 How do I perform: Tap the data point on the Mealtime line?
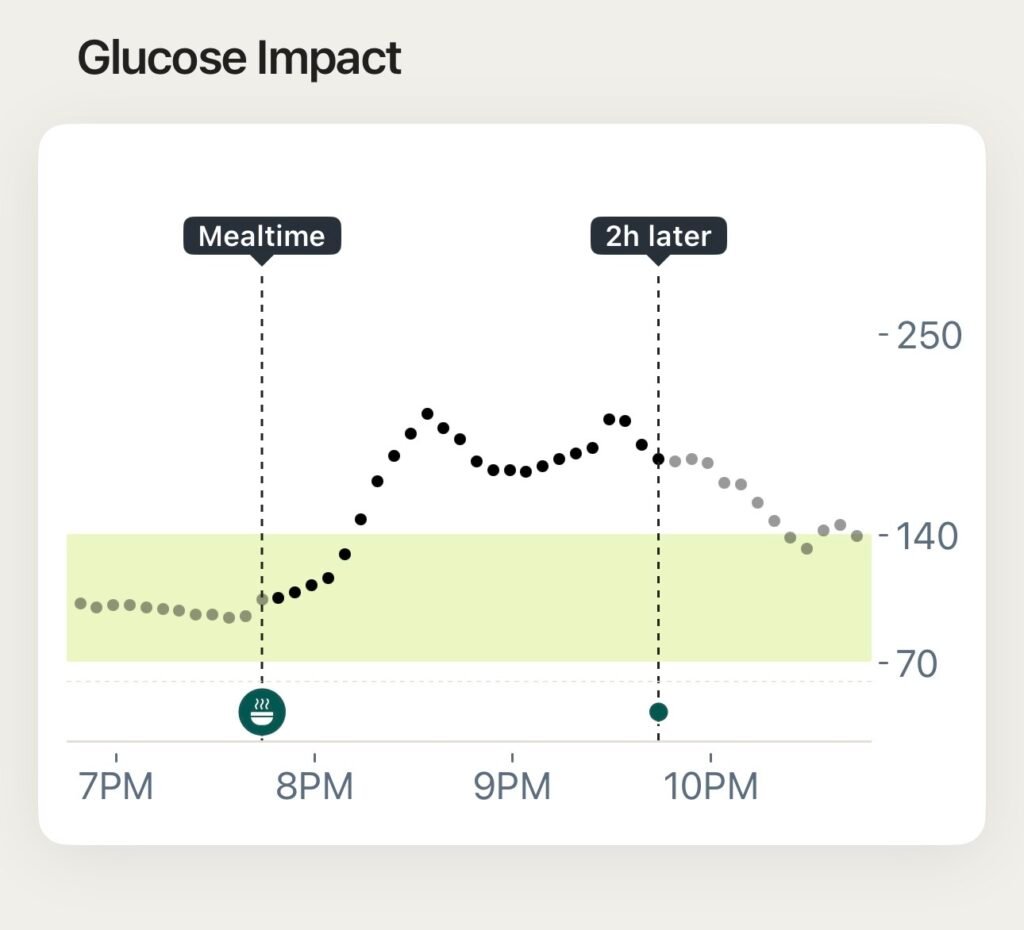262,600
